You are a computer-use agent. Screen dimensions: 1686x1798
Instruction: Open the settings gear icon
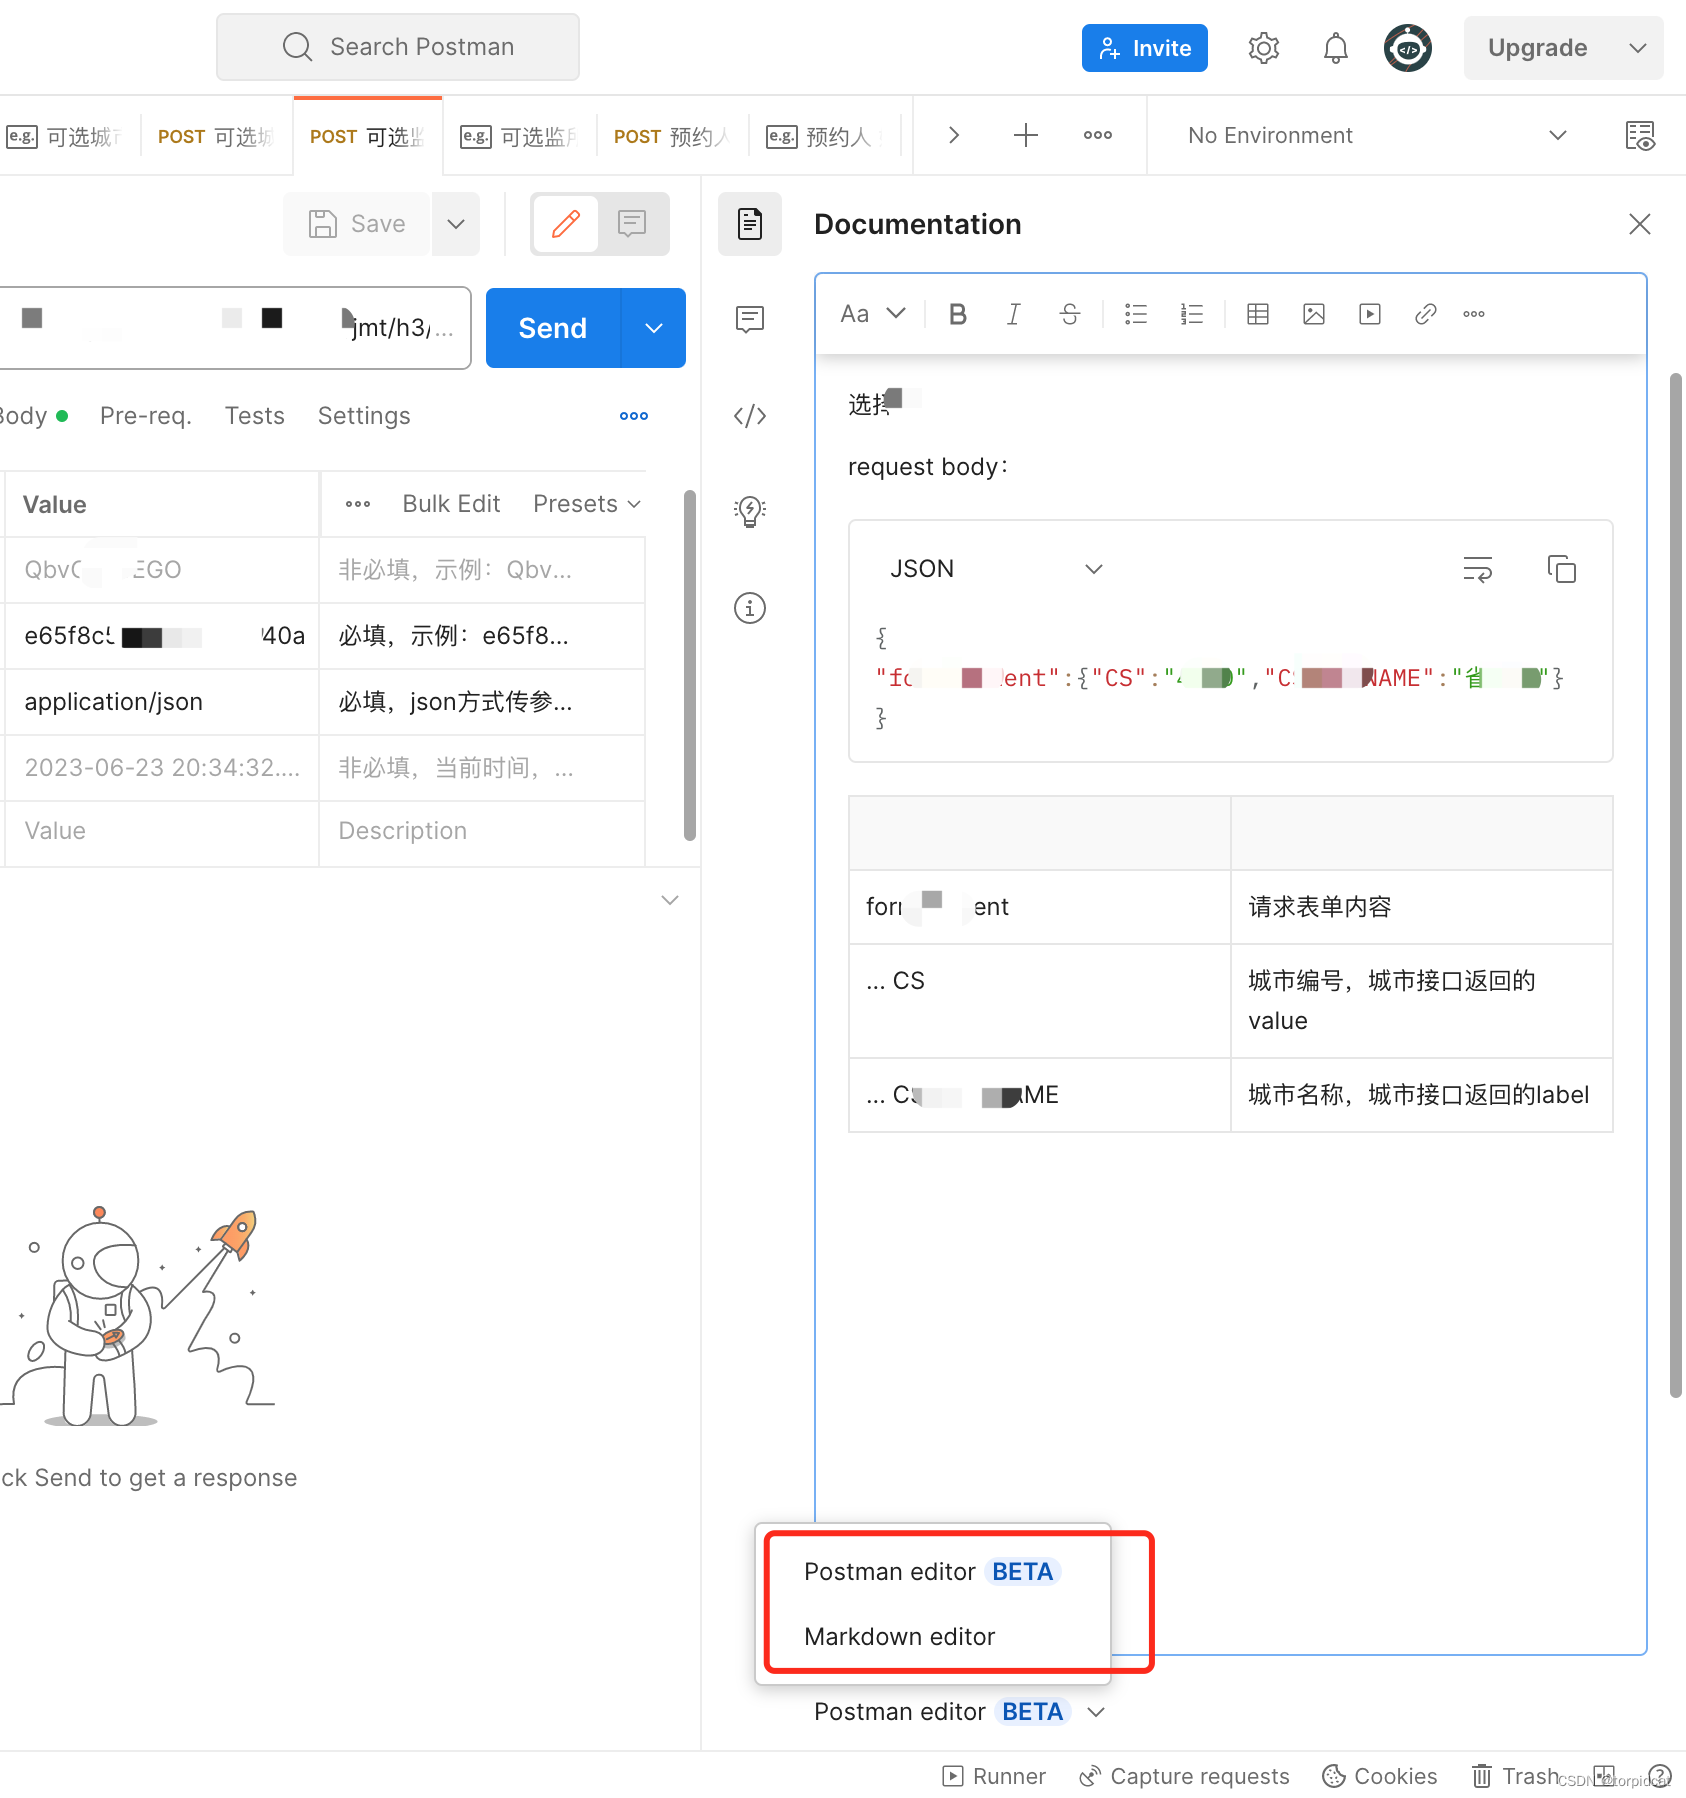pyautogui.click(x=1263, y=48)
